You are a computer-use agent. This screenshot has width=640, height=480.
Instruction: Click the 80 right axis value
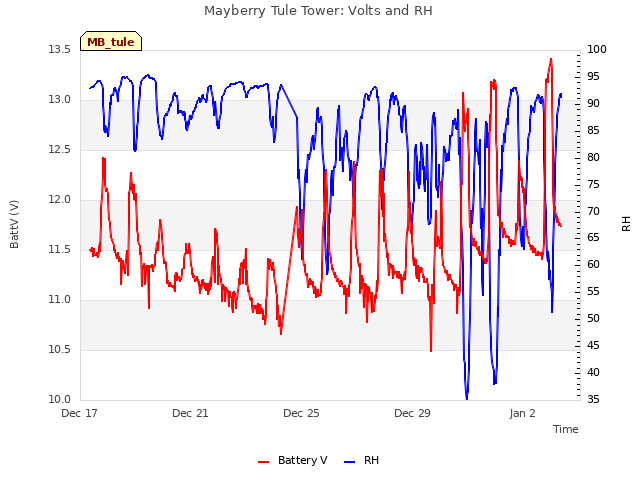(x=593, y=157)
